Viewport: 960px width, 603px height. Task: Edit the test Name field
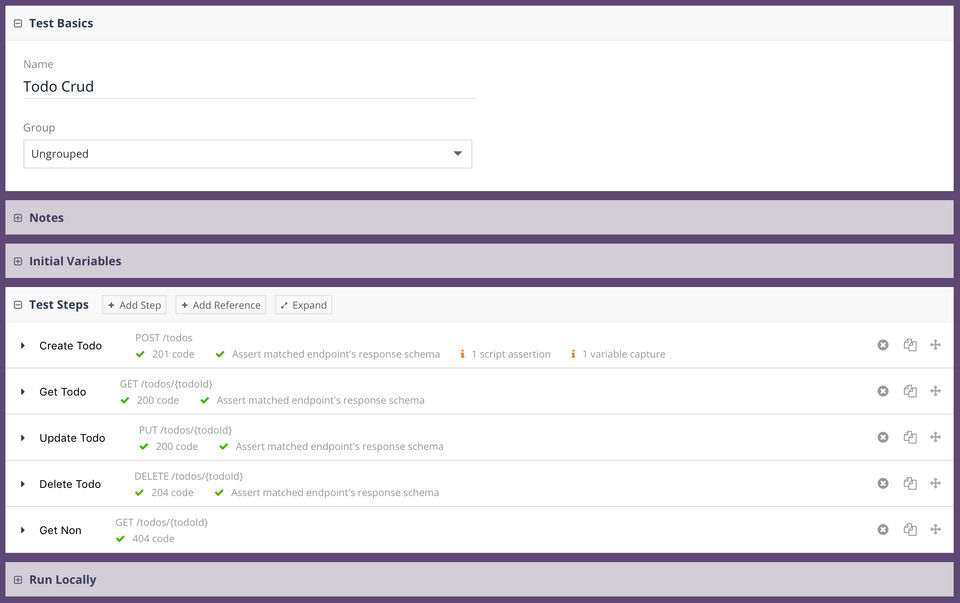(x=249, y=87)
